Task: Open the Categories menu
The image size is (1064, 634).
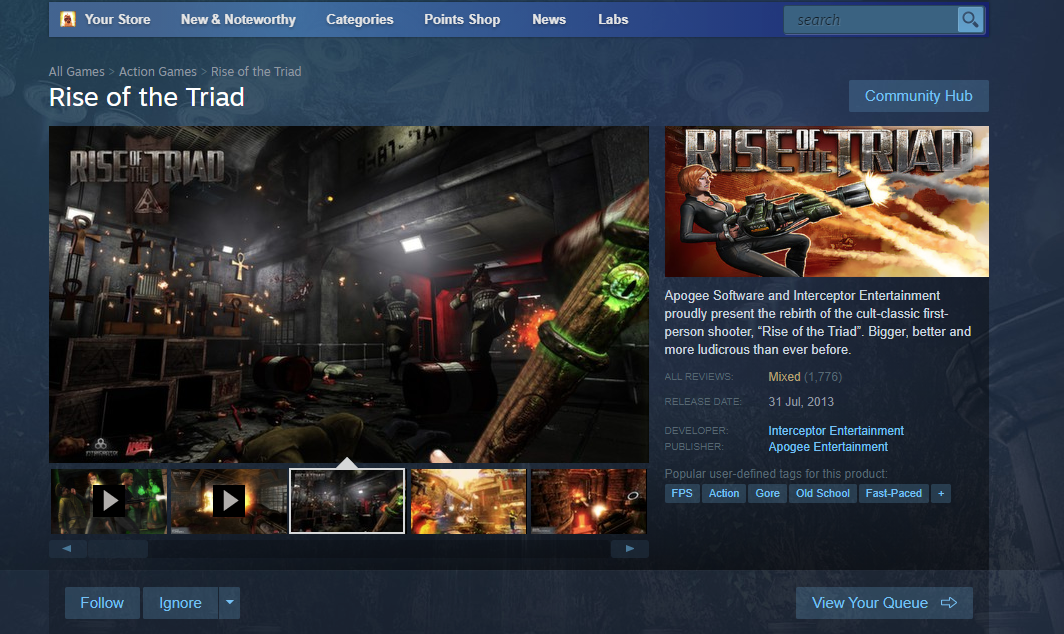Action: pyautogui.click(x=360, y=19)
